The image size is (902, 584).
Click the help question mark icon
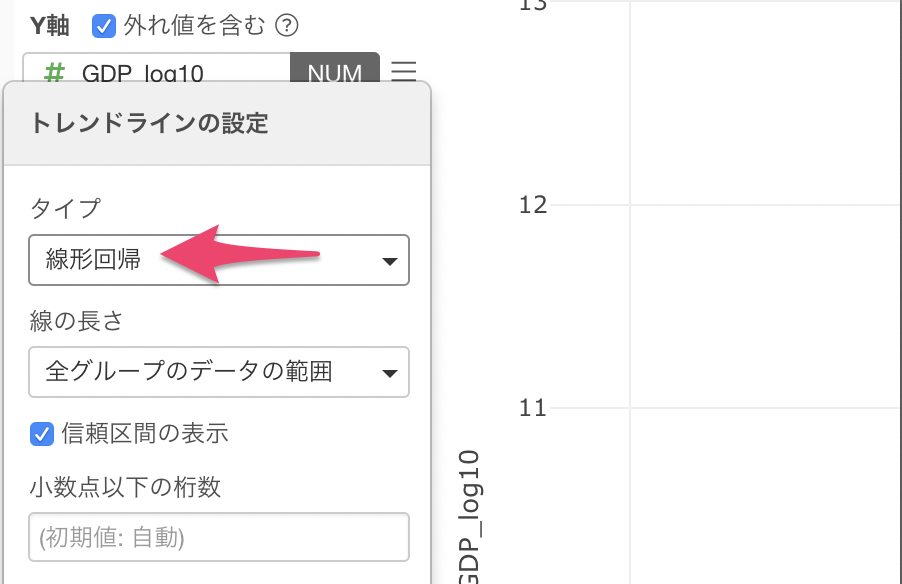(286, 26)
